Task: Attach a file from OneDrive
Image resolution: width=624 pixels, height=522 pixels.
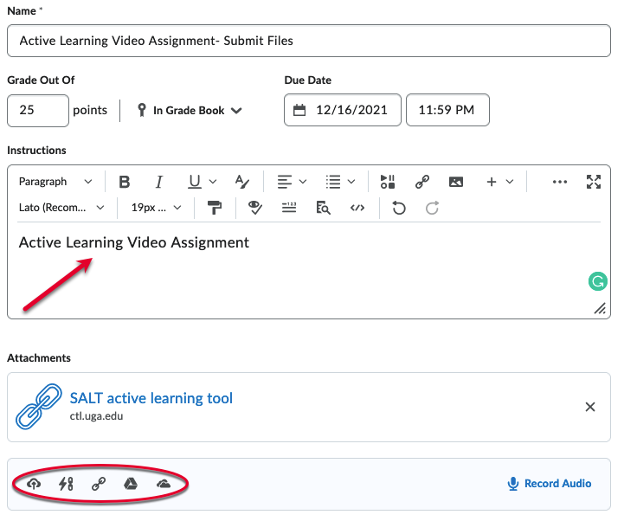Action: (163, 484)
